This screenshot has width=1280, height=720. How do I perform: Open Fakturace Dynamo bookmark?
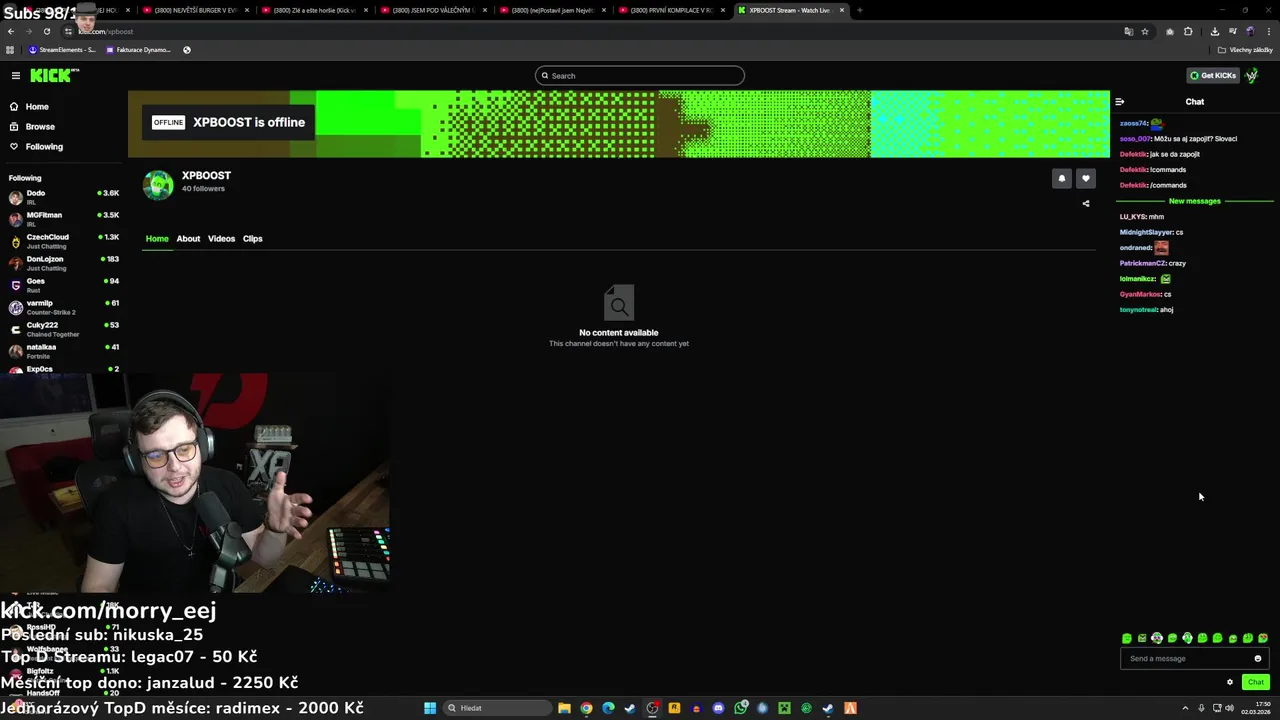pos(138,49)
